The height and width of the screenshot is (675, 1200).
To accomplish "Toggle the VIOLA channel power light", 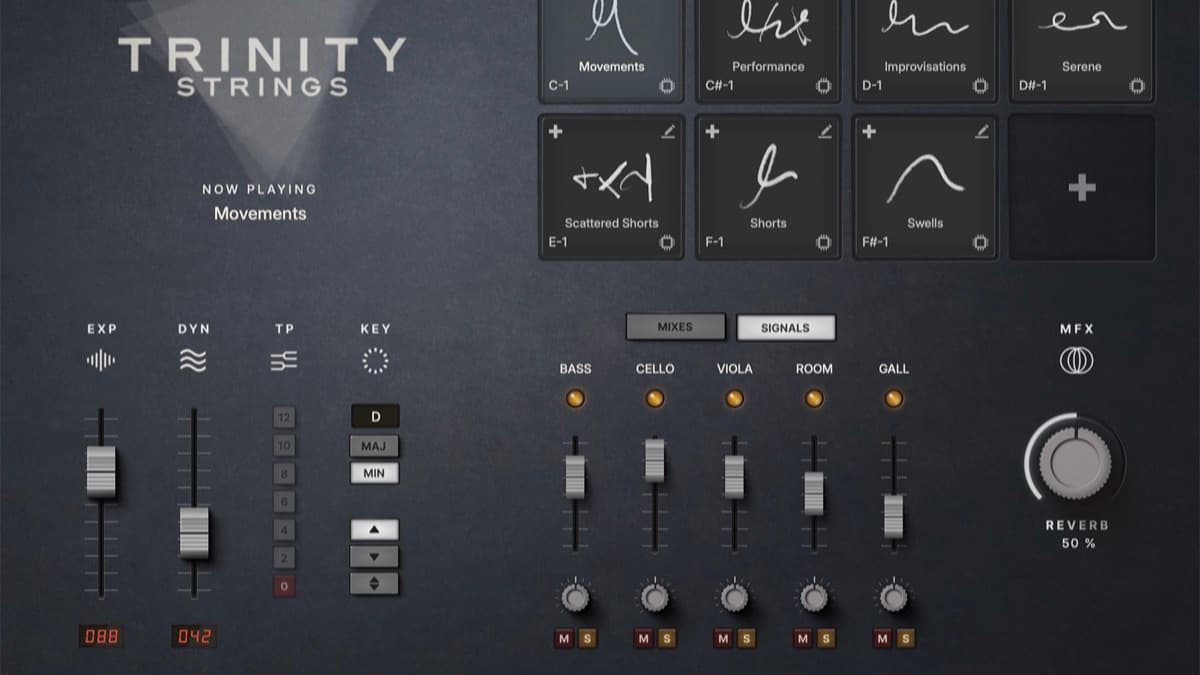I will (735, 398).
